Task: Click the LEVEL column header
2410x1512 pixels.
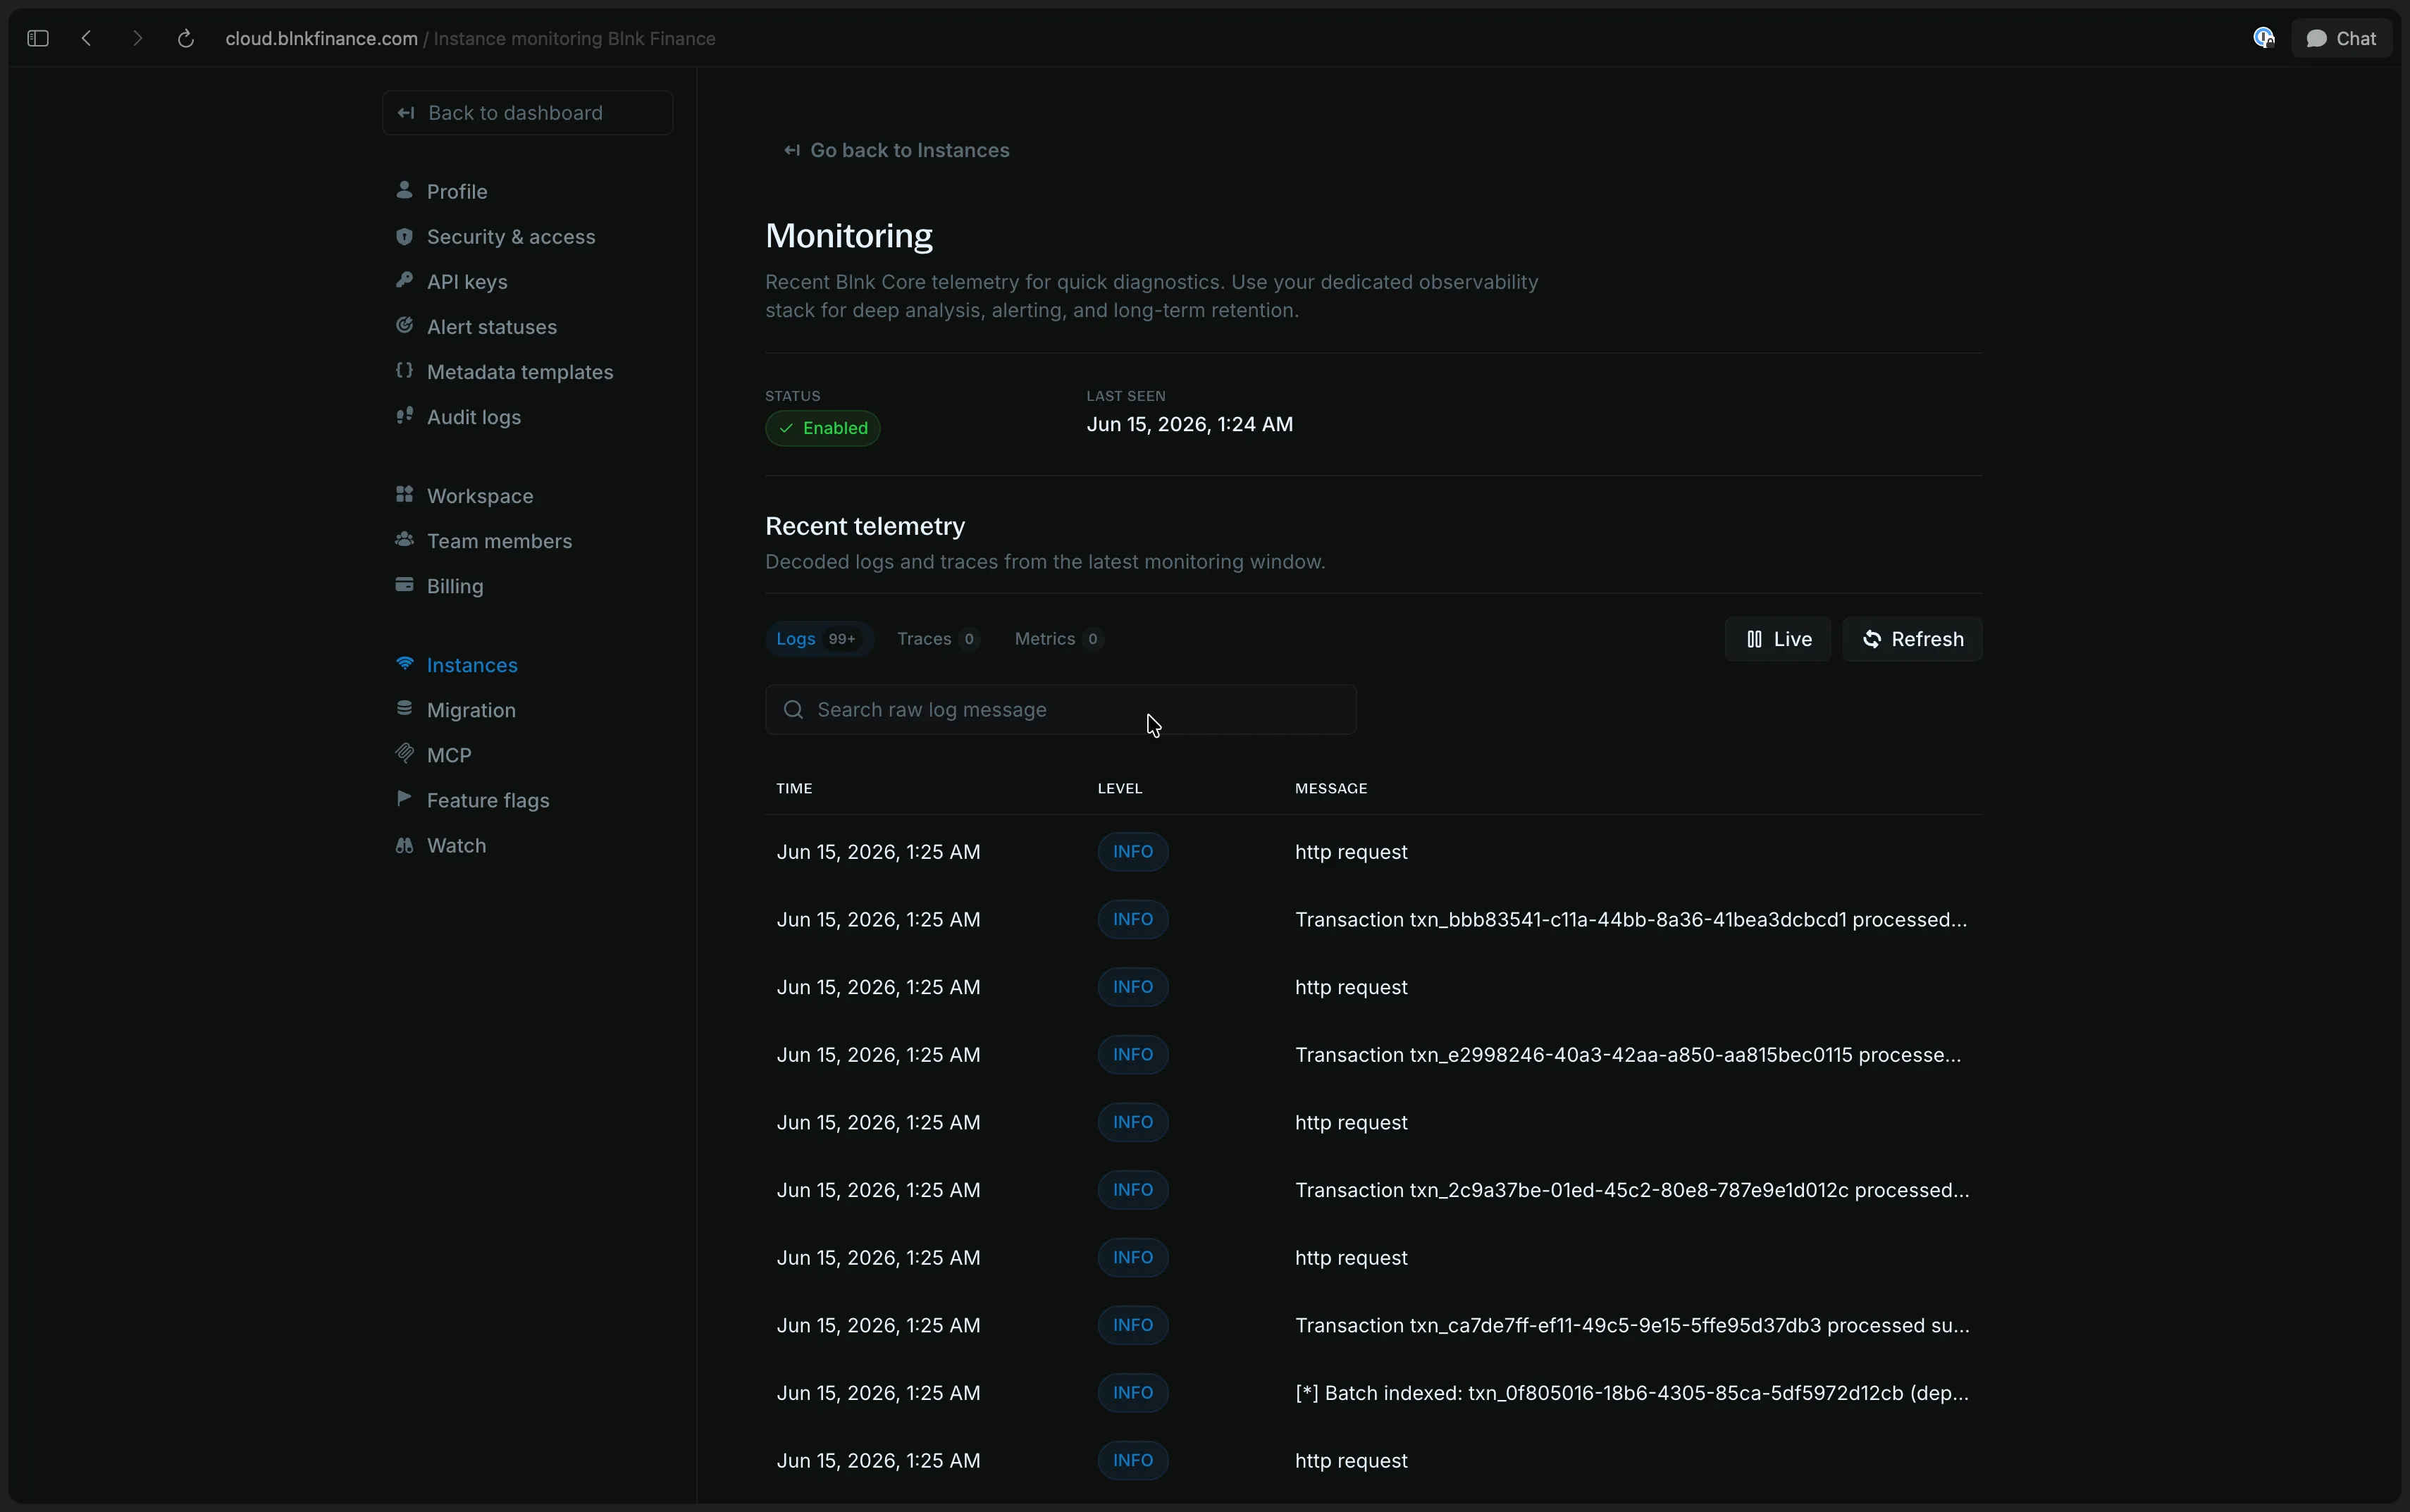Action: click(x=1120, y=788)
